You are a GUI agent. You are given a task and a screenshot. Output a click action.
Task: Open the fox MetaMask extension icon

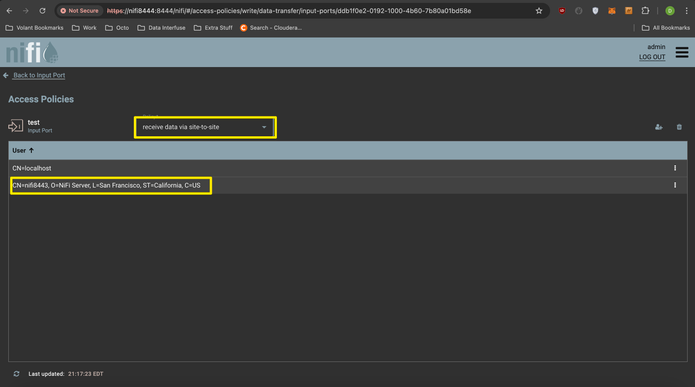(x=612, y=11)
